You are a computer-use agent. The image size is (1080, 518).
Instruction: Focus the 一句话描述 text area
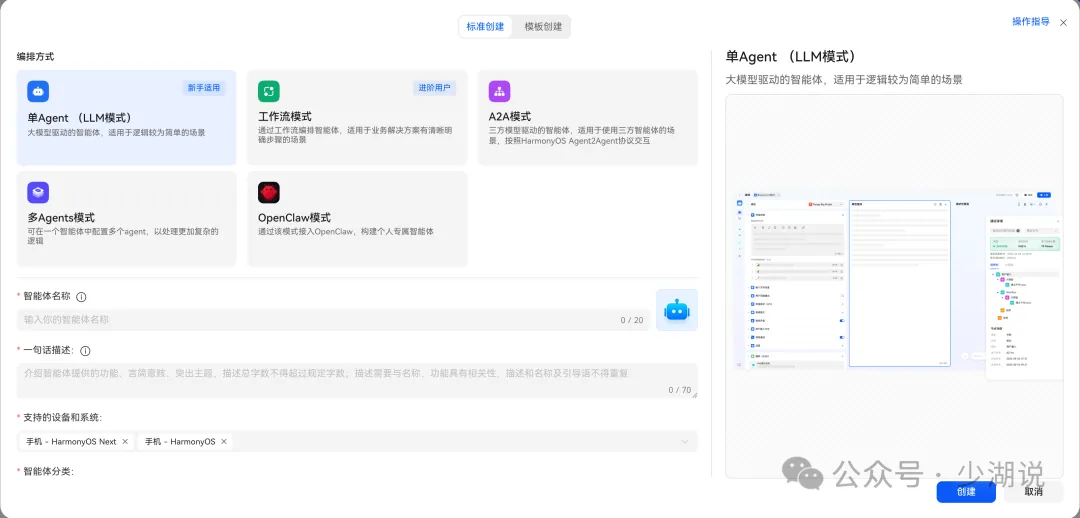point(357,380)
